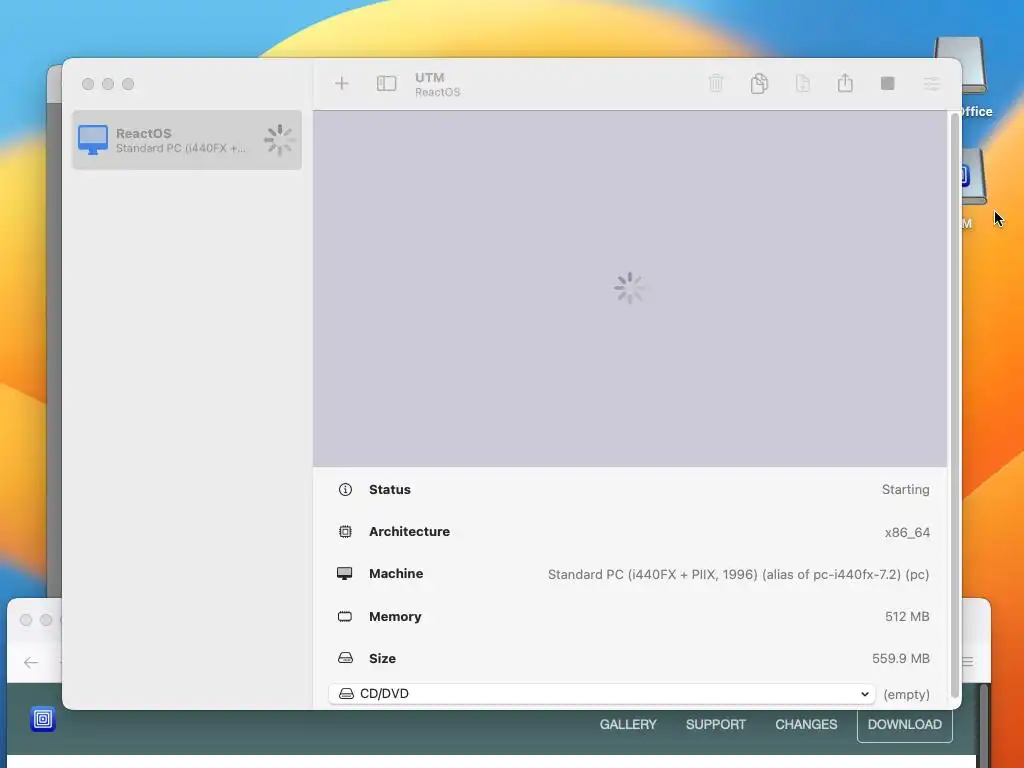The width and height of the screenshot is (1024, 768).
Task: Click the '559.9 MB' size value
Action: [901, 658]
